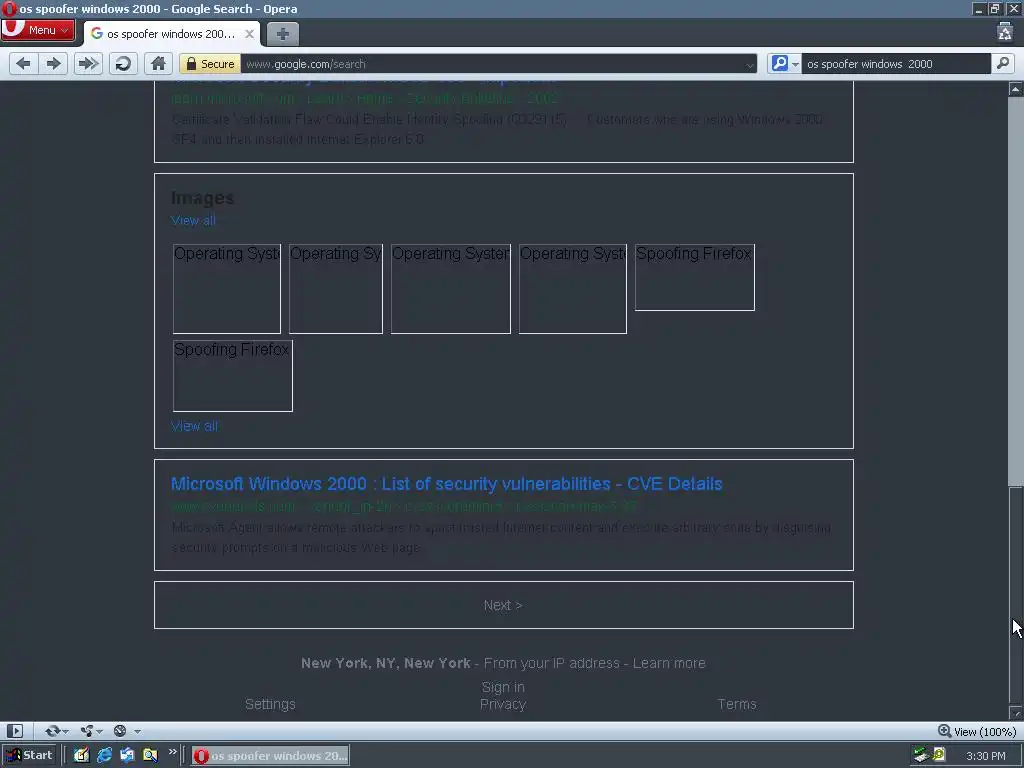Open the CVE Details security vulnerabilities result
Screen dimensions: 1024x768
tap(447, 484)
